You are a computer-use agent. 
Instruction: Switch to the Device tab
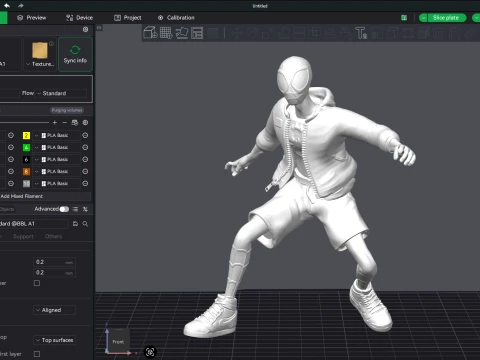click(79, 18)
